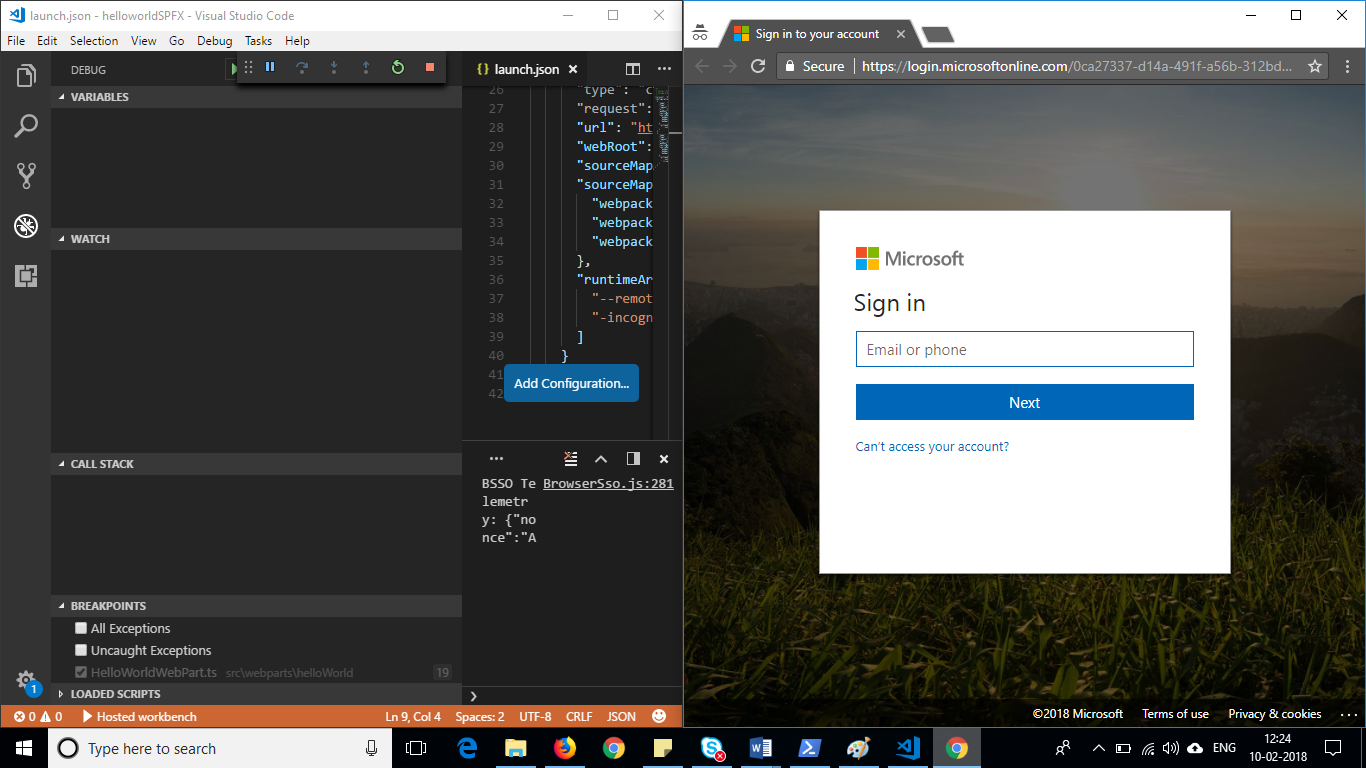Image resolution: width=1366 pixels, height=768 pixels.
Task: Open the Manage gear in activity bar
Action: pyautogui.click(x=26, y=681)
